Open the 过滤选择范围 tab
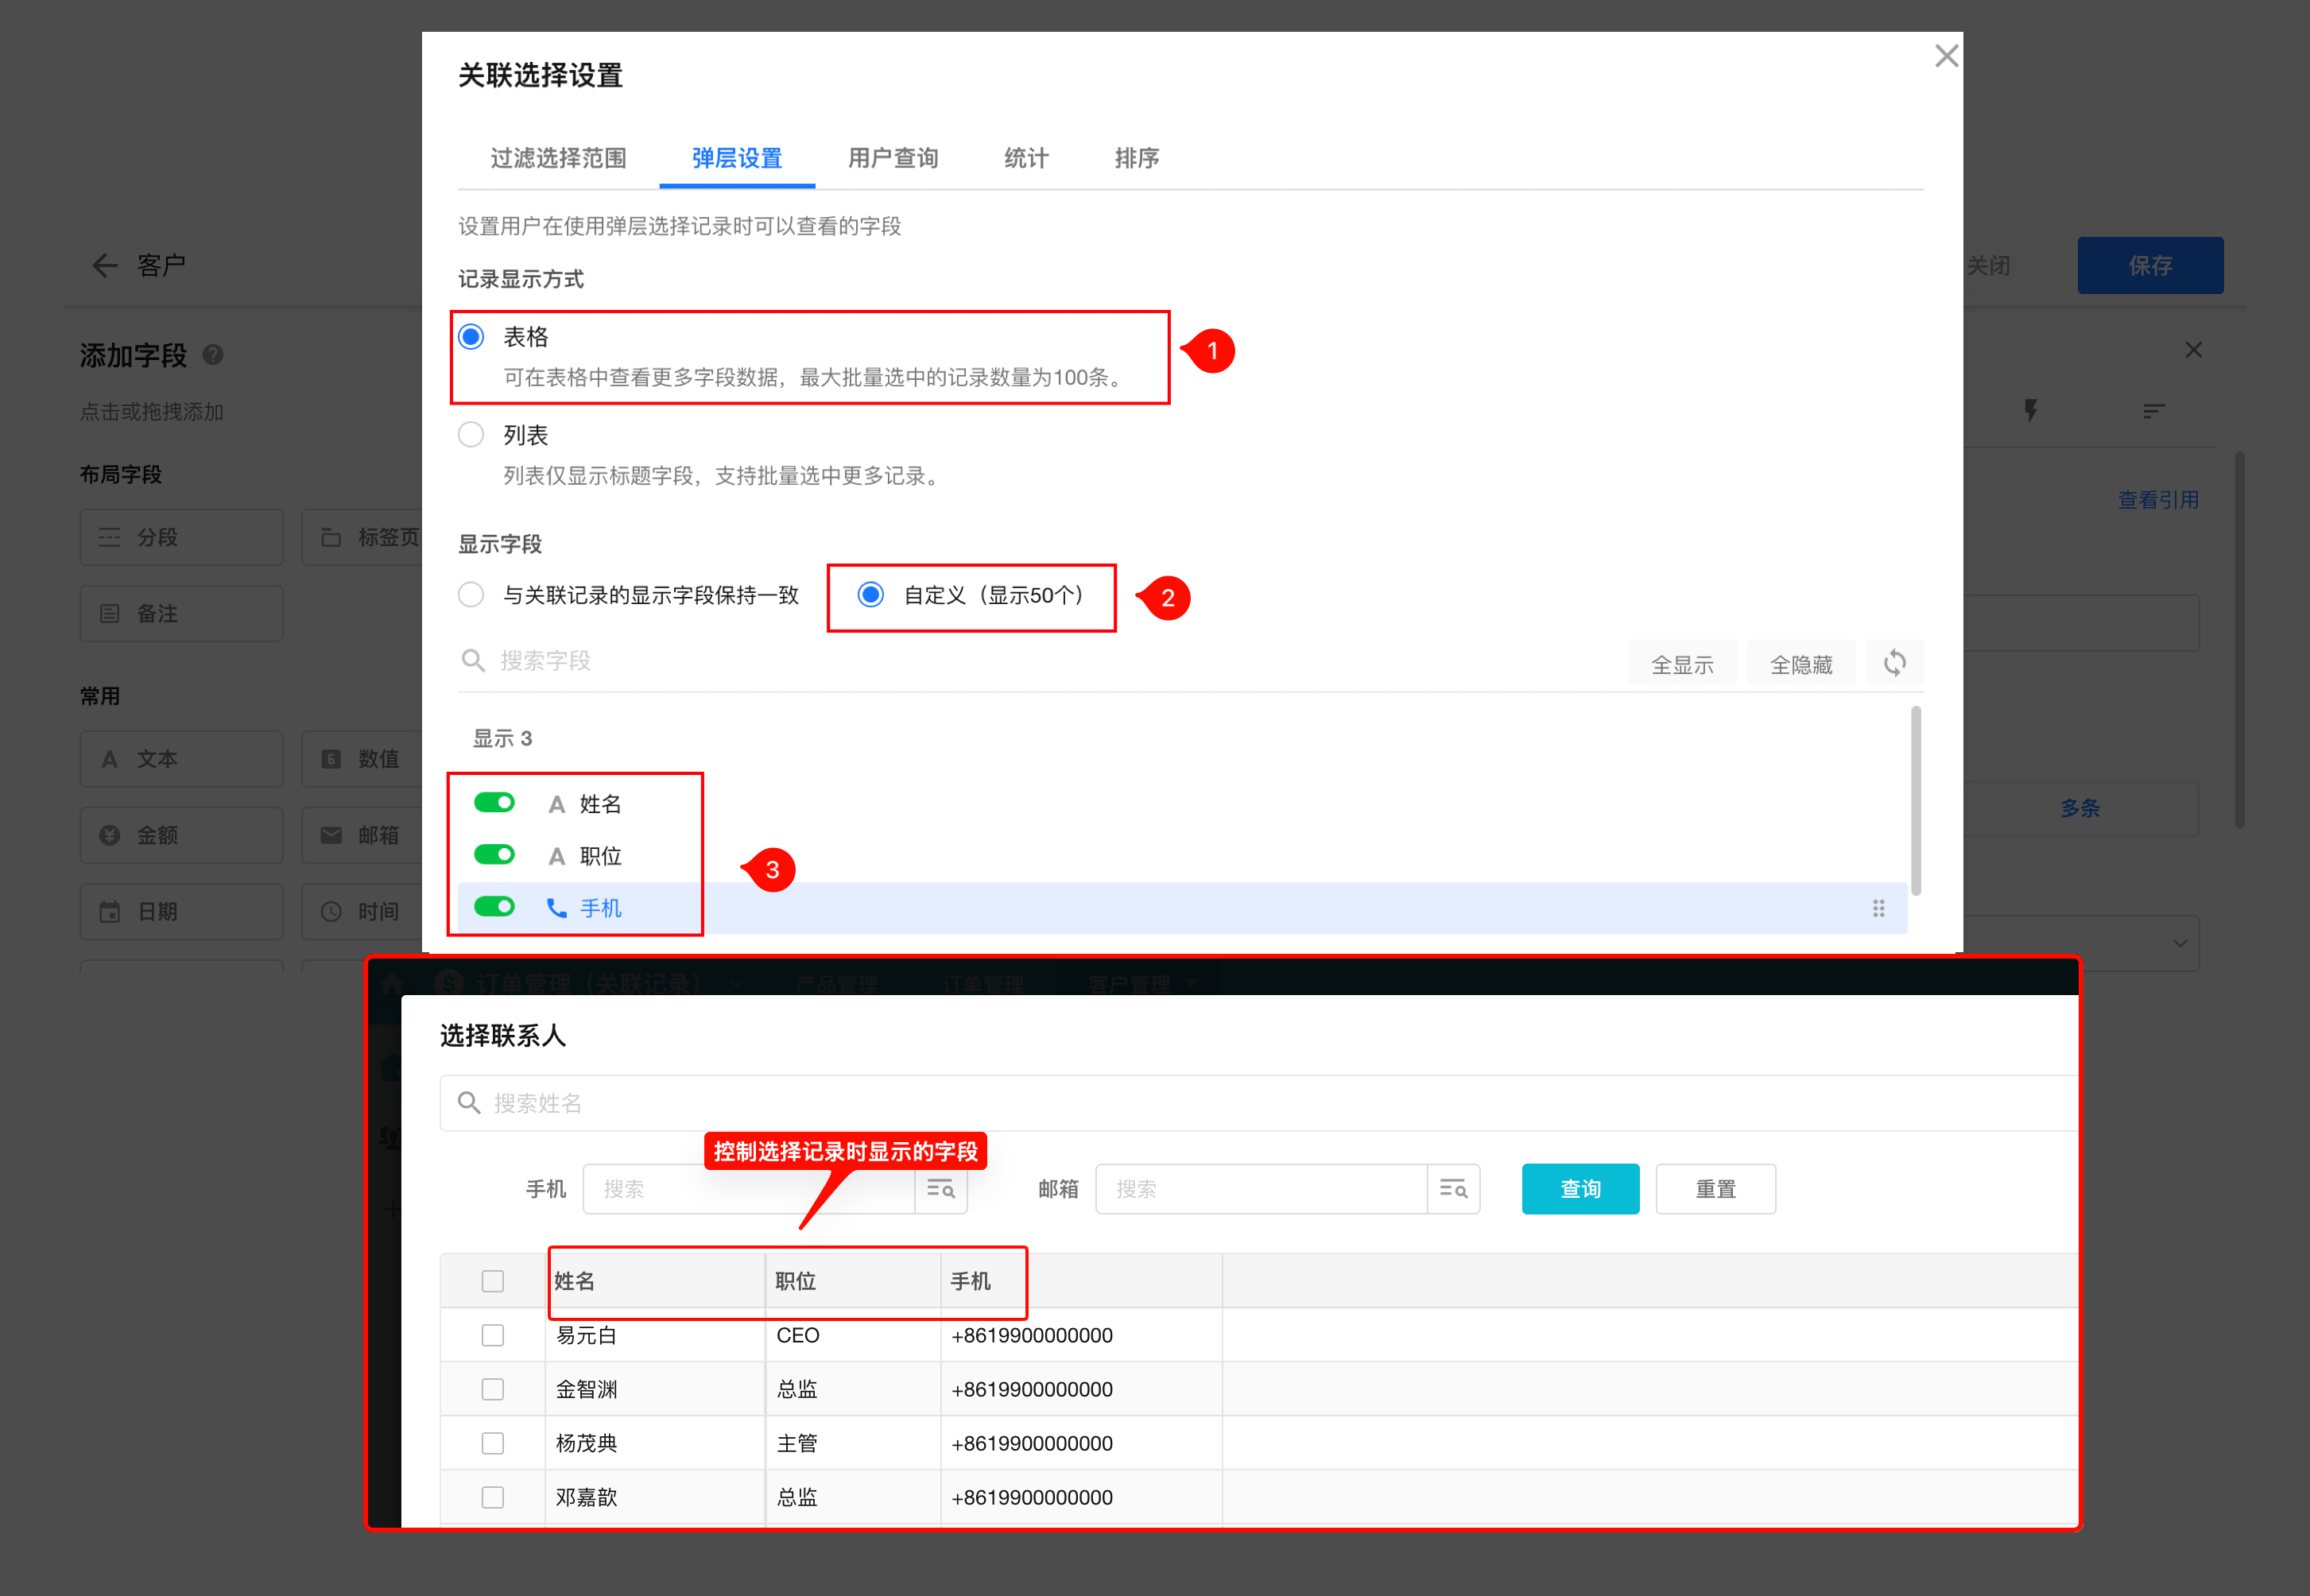This screenshot has width=2310, height=1596. tap(558, 158)
